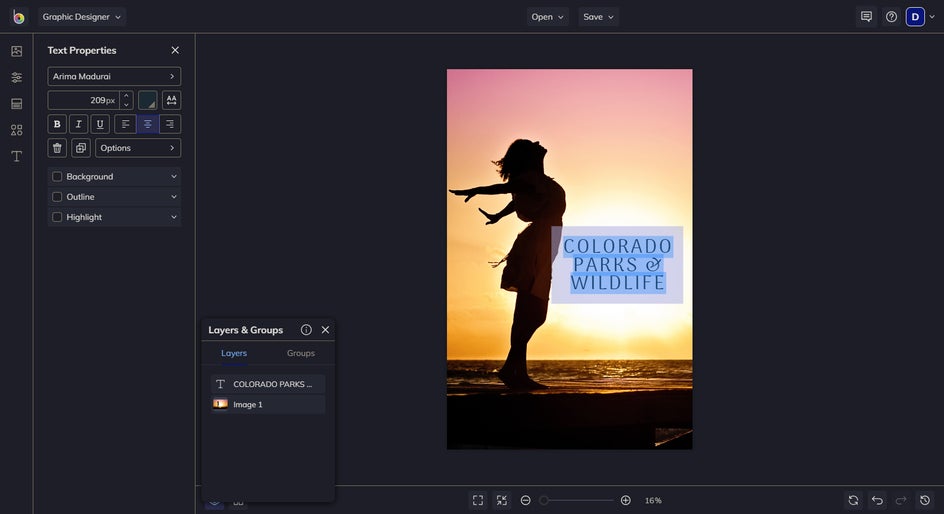Close the Text Properties panel

(175, 50)
